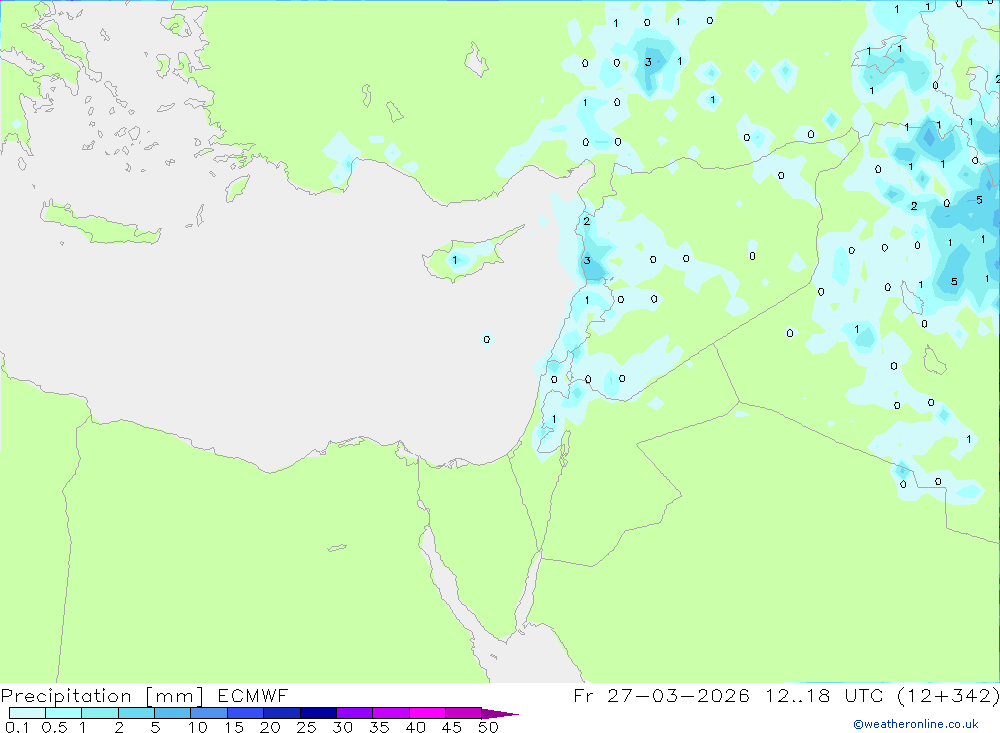
Task: Click the precipitation value '1' on Cyprus
Action: click(x=455, y=260)
